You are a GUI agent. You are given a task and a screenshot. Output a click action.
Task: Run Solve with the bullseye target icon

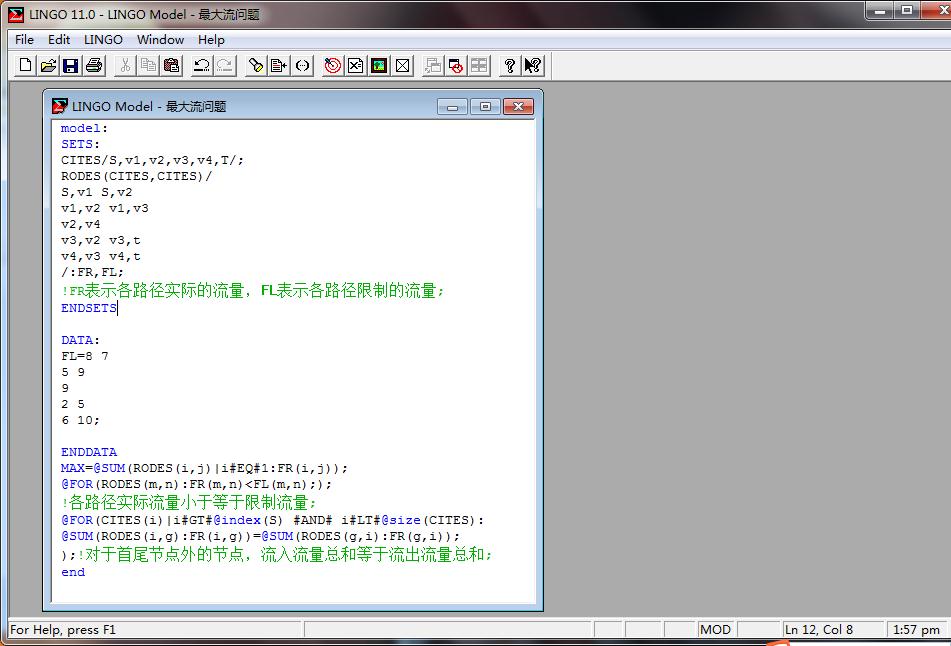tap(333, 66)
